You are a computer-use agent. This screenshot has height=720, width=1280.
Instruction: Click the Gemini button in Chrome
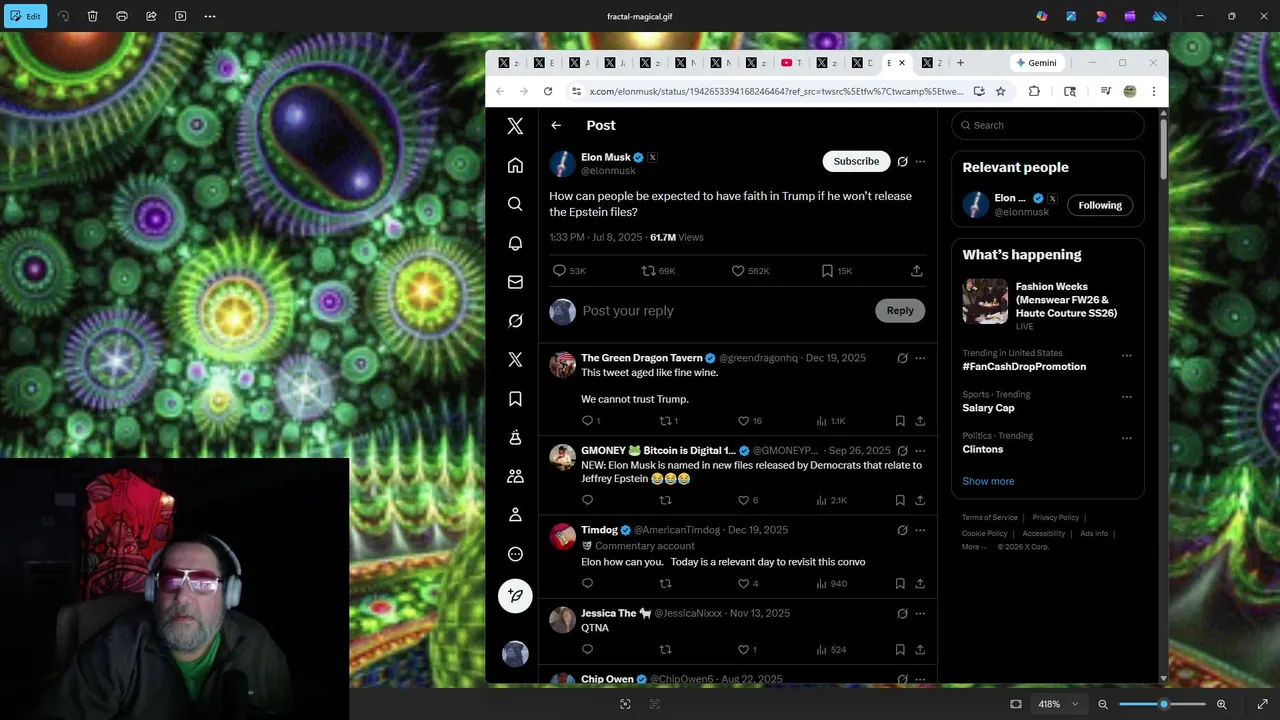click(x=1036, y=63)
